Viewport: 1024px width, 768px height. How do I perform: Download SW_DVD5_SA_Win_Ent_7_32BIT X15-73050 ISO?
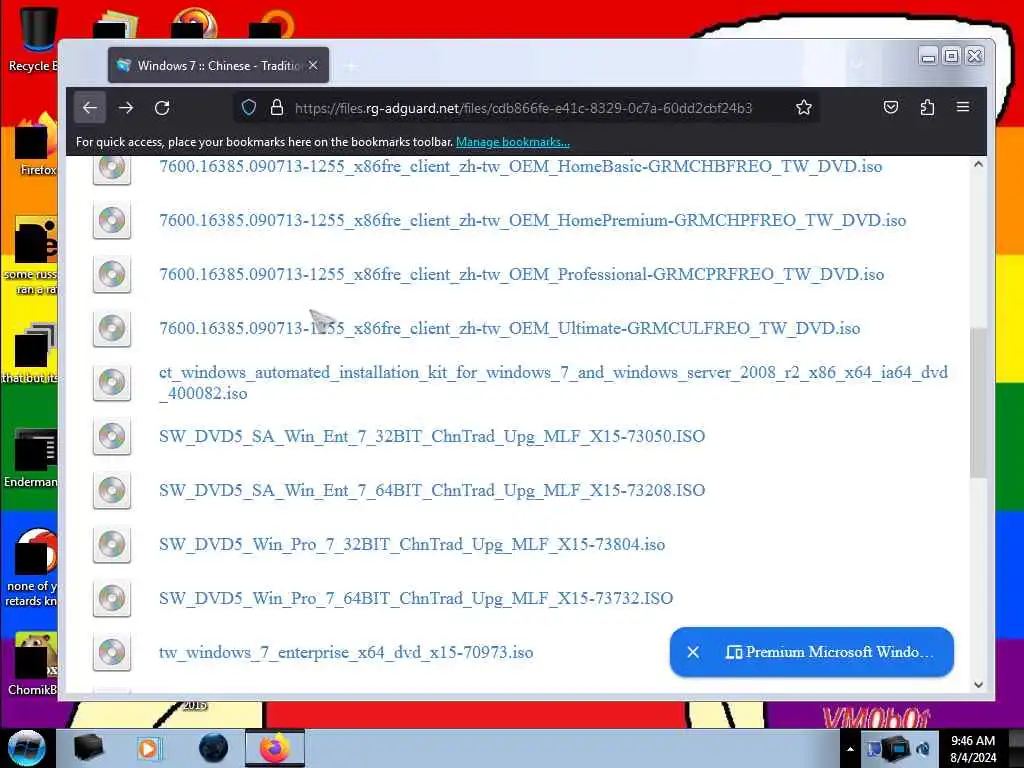point(432,436)
